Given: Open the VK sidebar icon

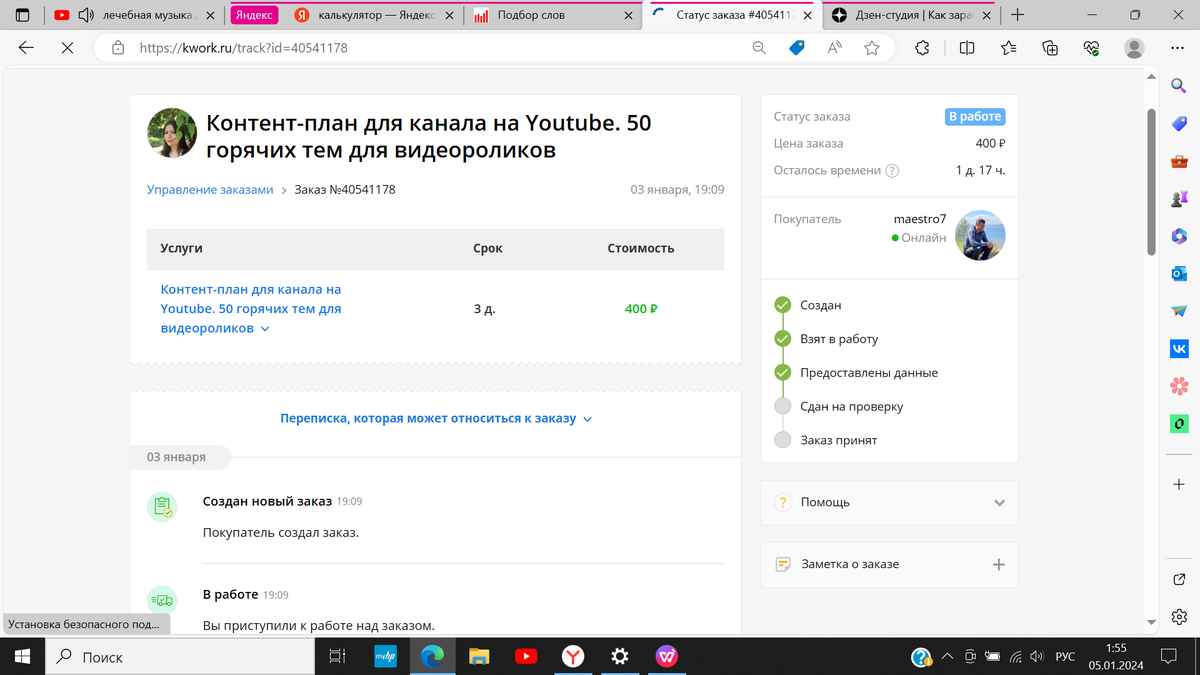Looking at the screenshot, I should (1179, 348).
